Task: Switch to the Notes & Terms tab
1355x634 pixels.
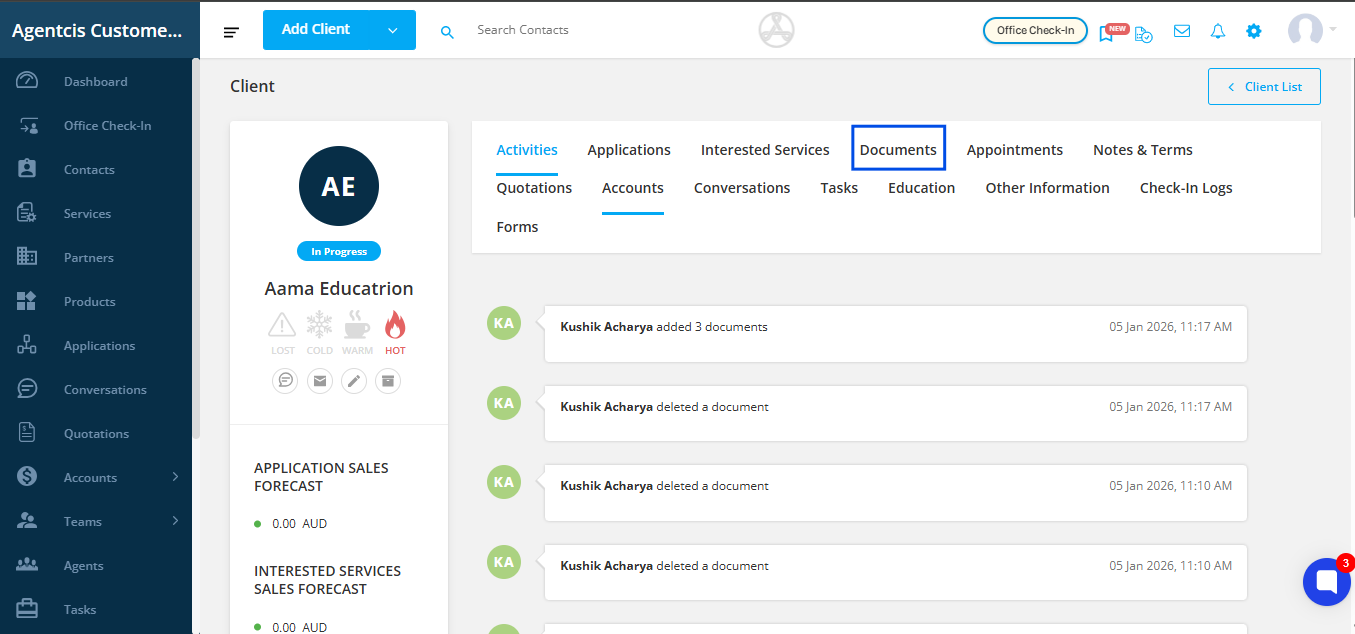Action: (x=1143, y=150)
